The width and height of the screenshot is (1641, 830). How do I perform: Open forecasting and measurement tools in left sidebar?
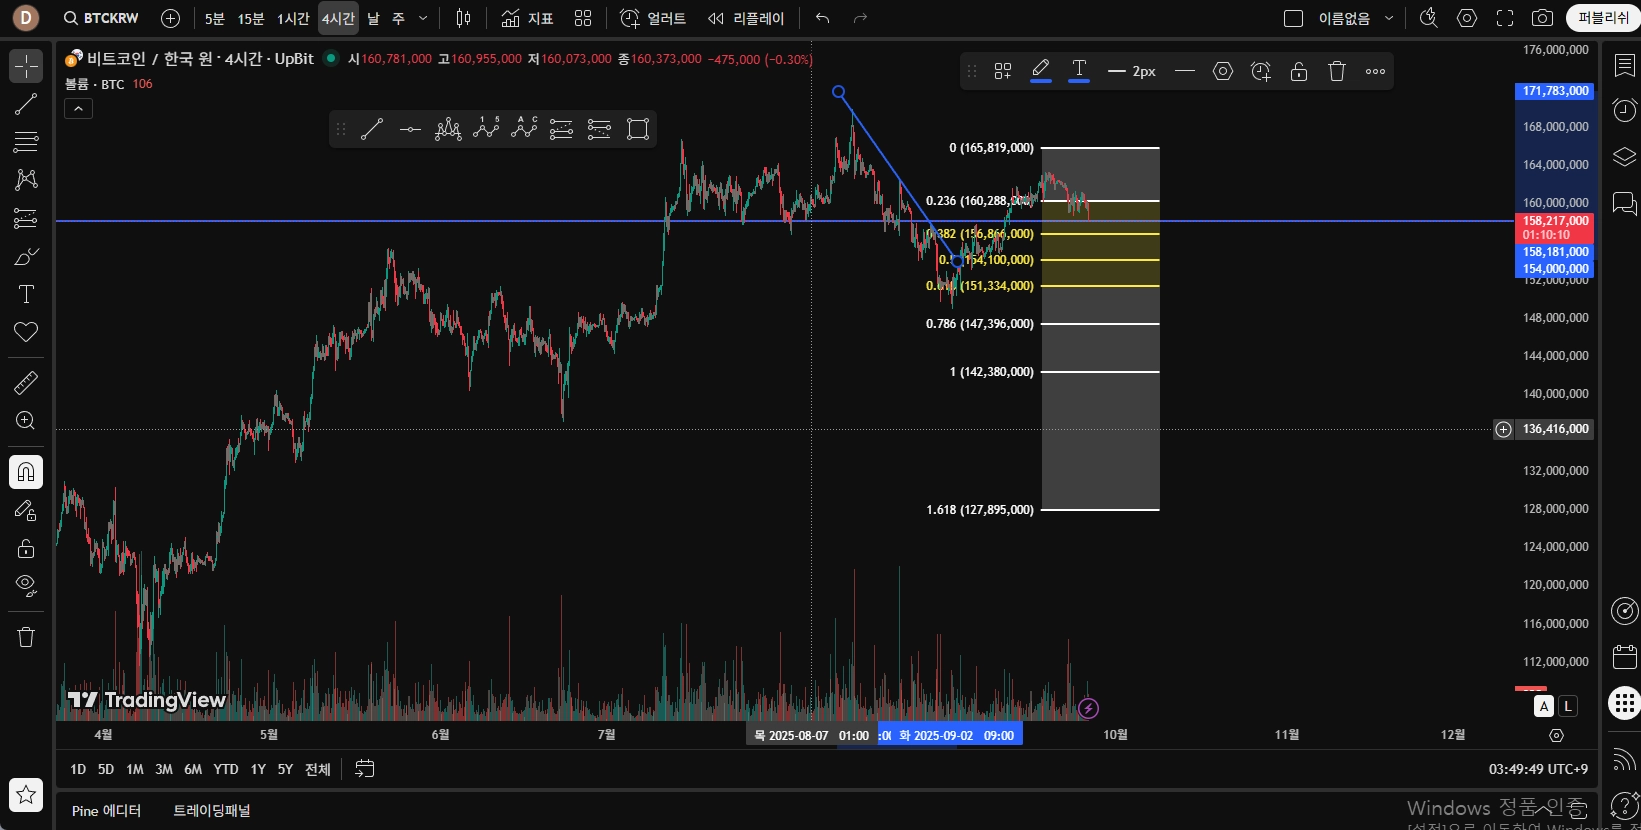26,218
